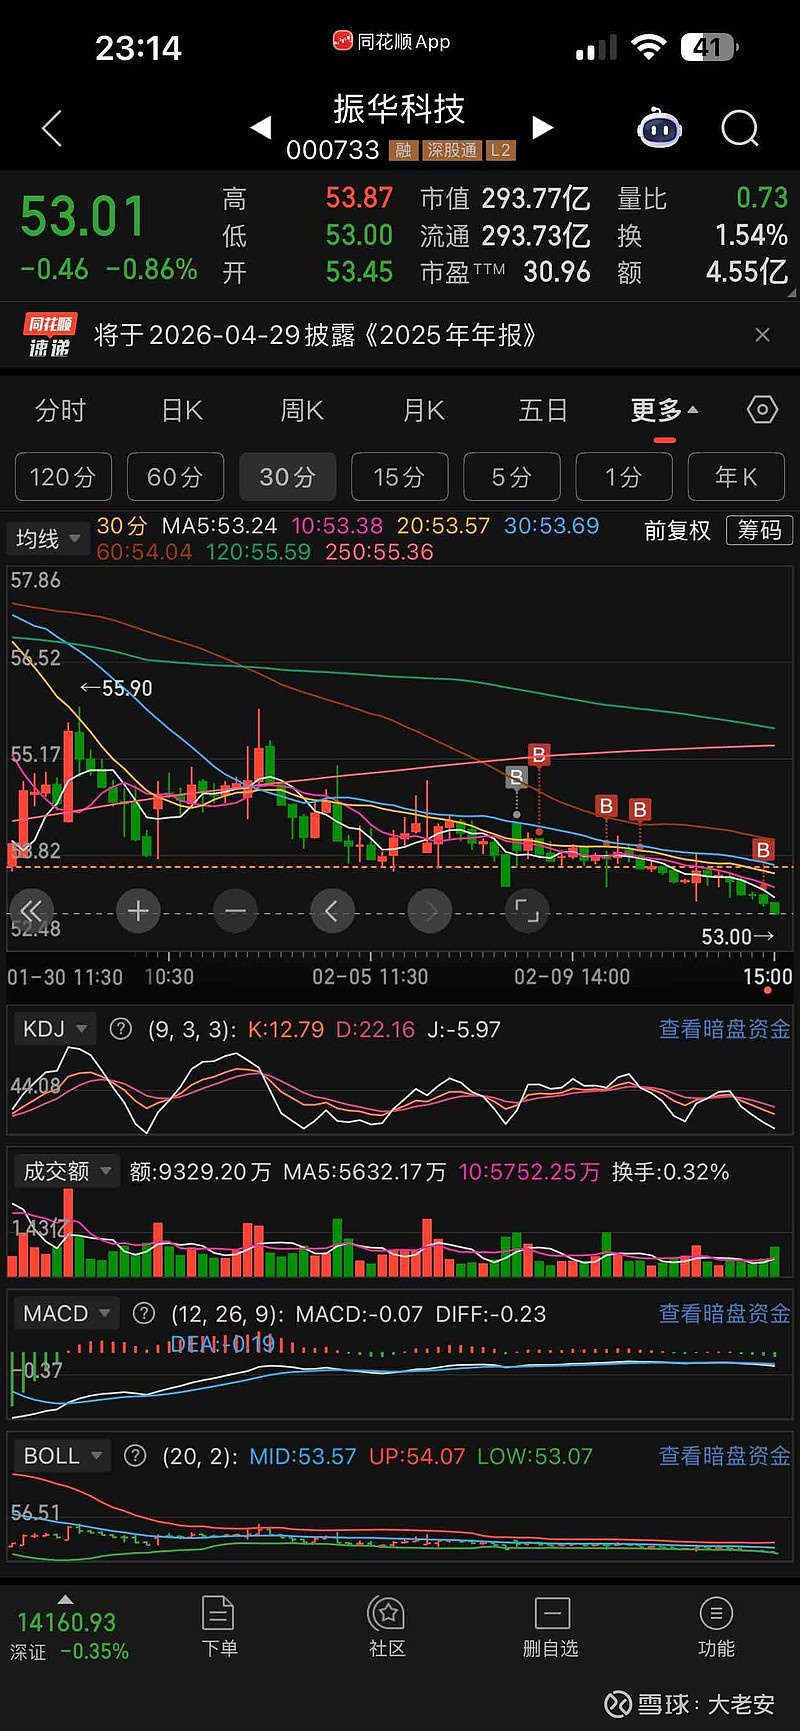800x1731 pixels.
Task: Select the 1分 interval
Action: [x=624, y=477]
